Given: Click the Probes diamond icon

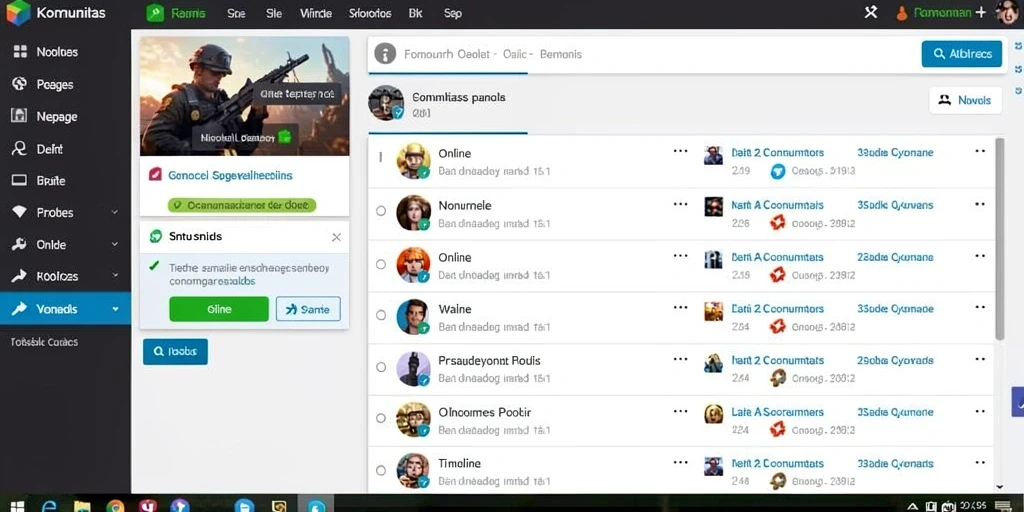Looking at the screenshot, I should 20,212.
